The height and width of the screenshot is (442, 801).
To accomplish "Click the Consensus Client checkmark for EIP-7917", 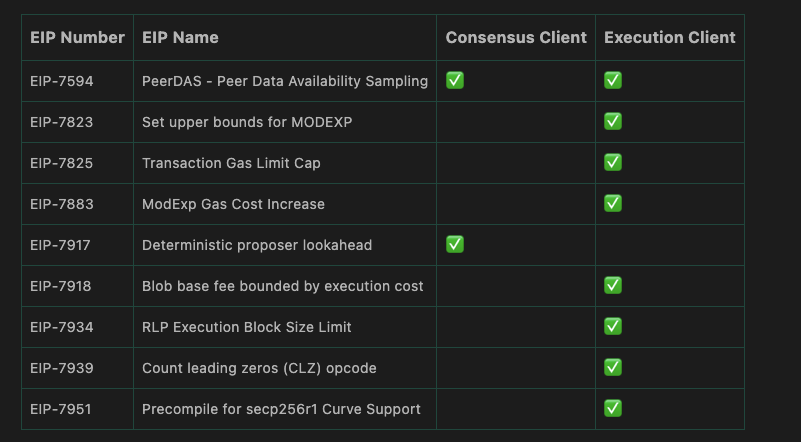I will [455, 244].
